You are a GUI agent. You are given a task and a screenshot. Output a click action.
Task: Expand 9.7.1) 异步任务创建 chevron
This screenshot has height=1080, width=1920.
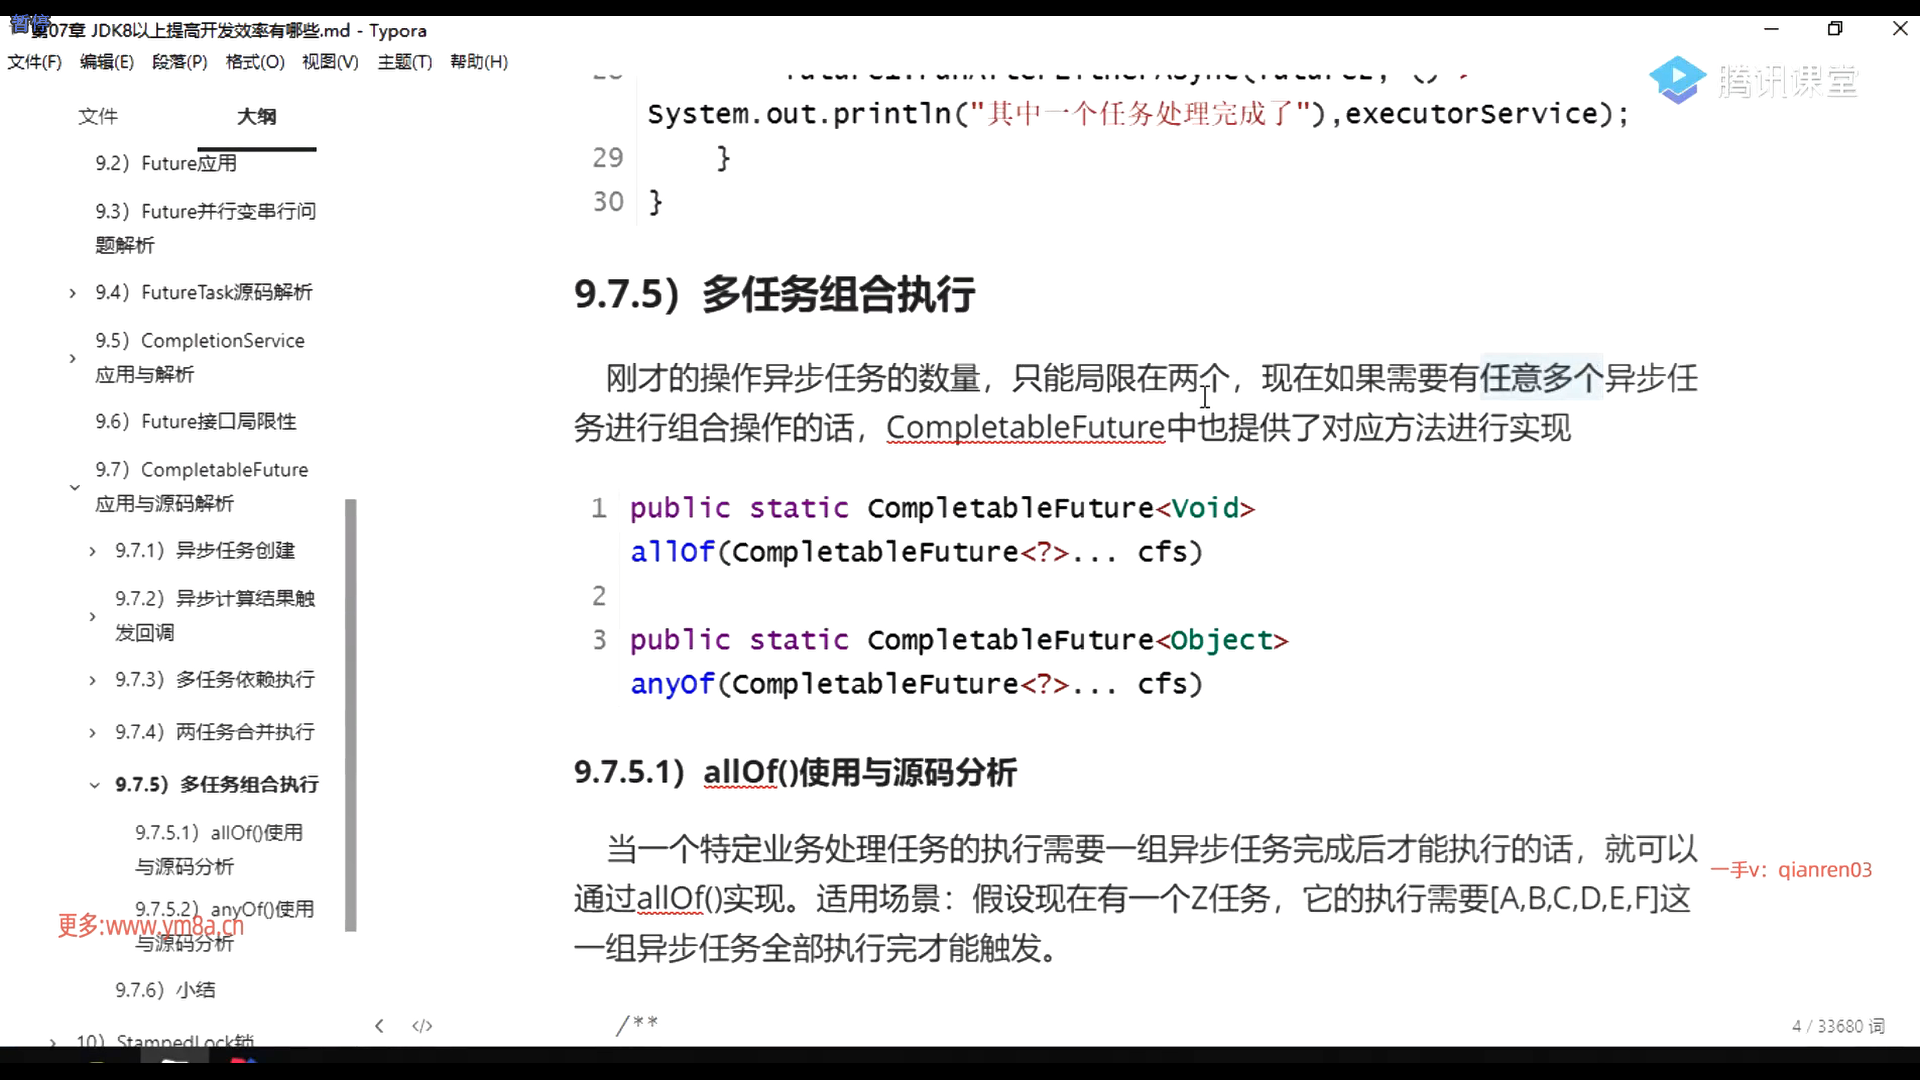(x=92, y=551)
